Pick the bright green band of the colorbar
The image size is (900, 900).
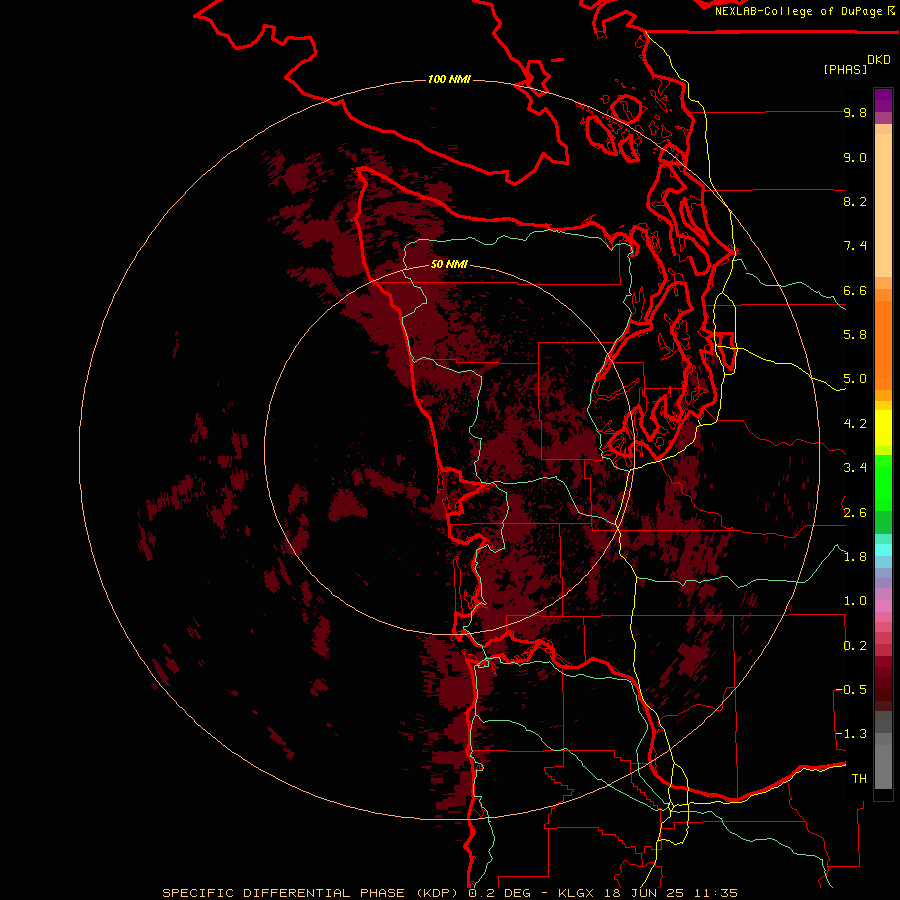pos(883,482)
